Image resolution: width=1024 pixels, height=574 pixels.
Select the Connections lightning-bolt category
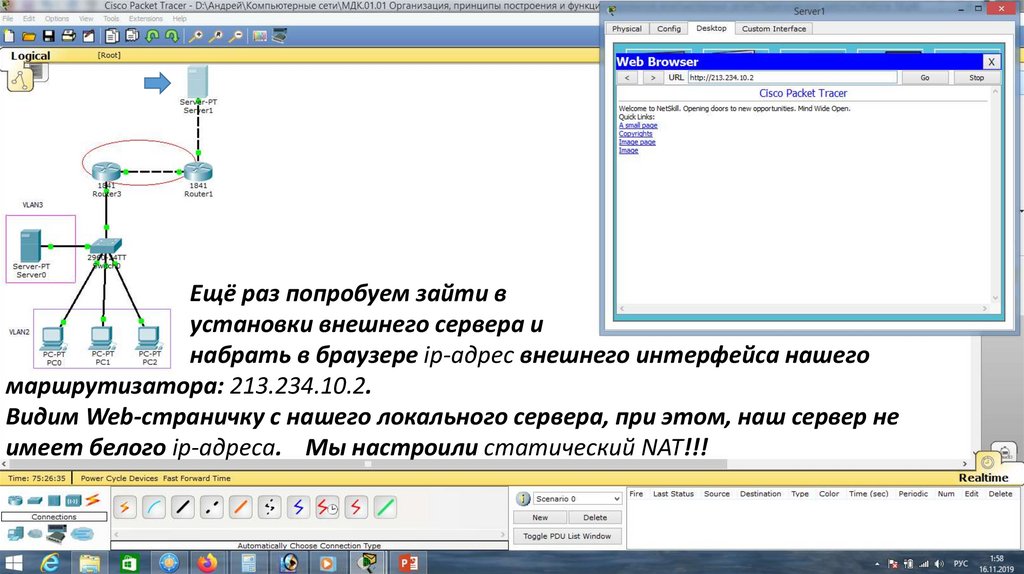coord(93,501)
